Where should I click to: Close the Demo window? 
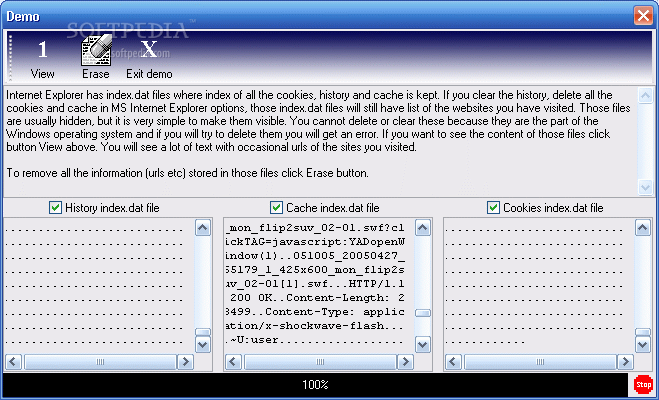click(x=643, y=16)
